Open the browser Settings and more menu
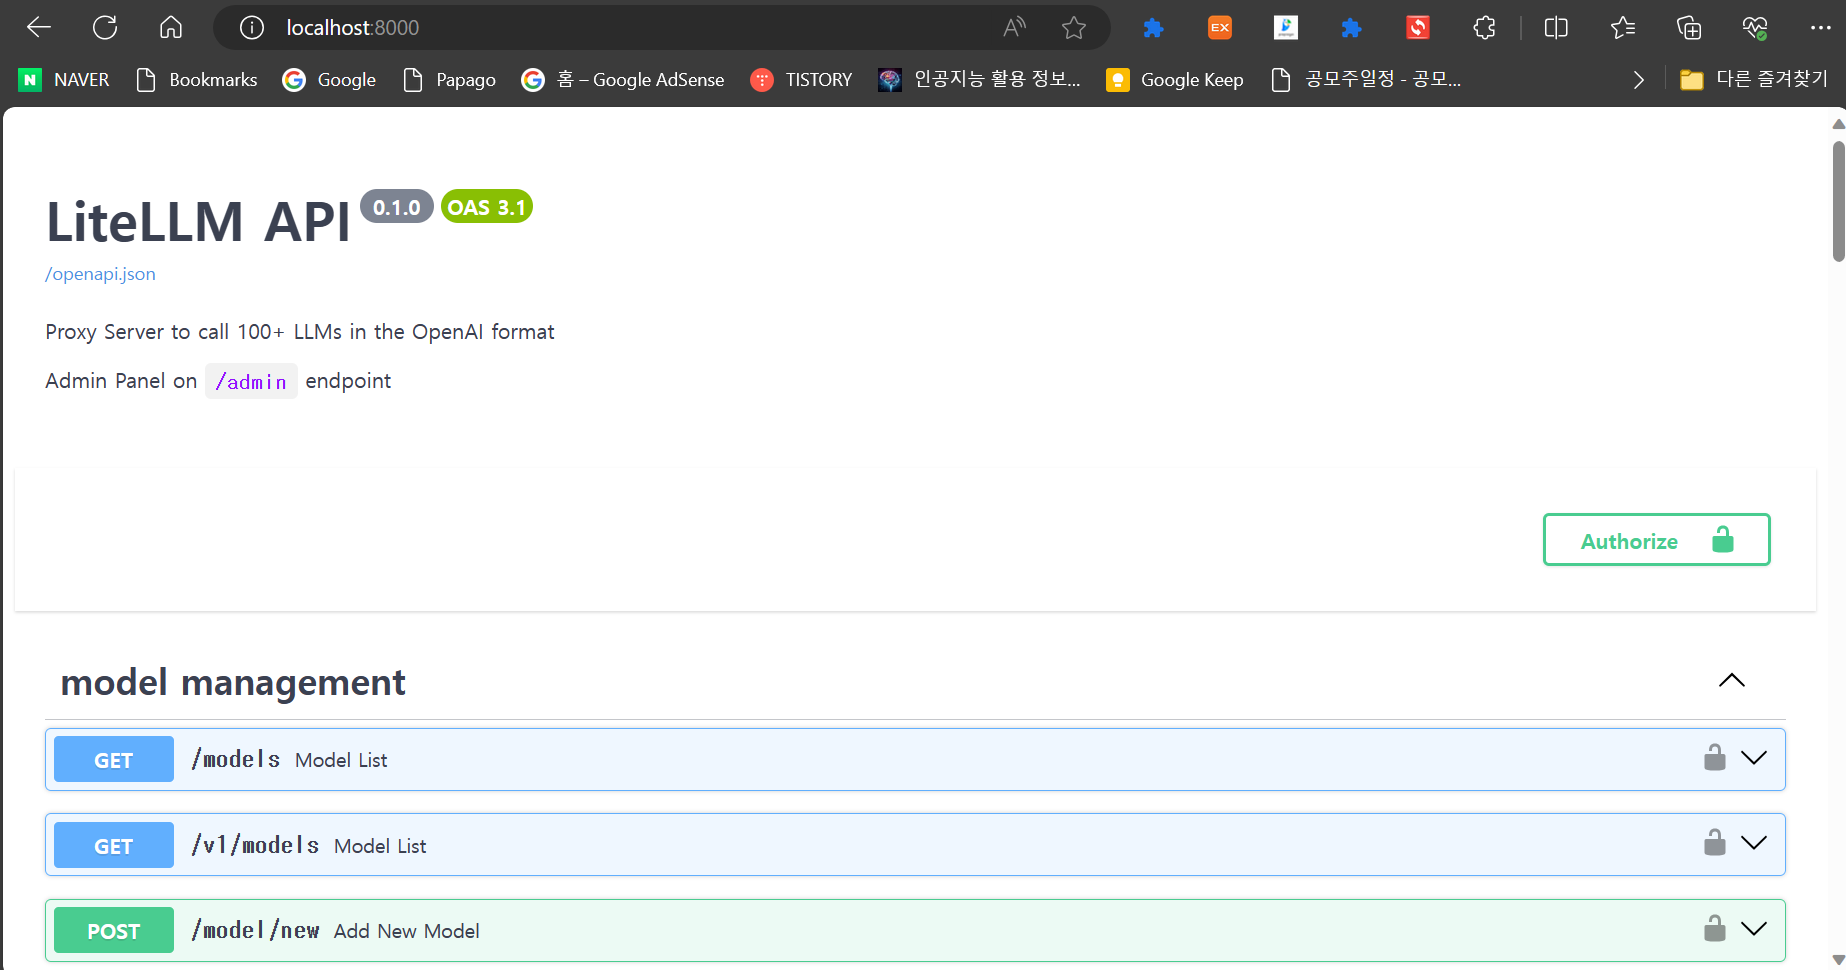 [x=1821, y=28]
